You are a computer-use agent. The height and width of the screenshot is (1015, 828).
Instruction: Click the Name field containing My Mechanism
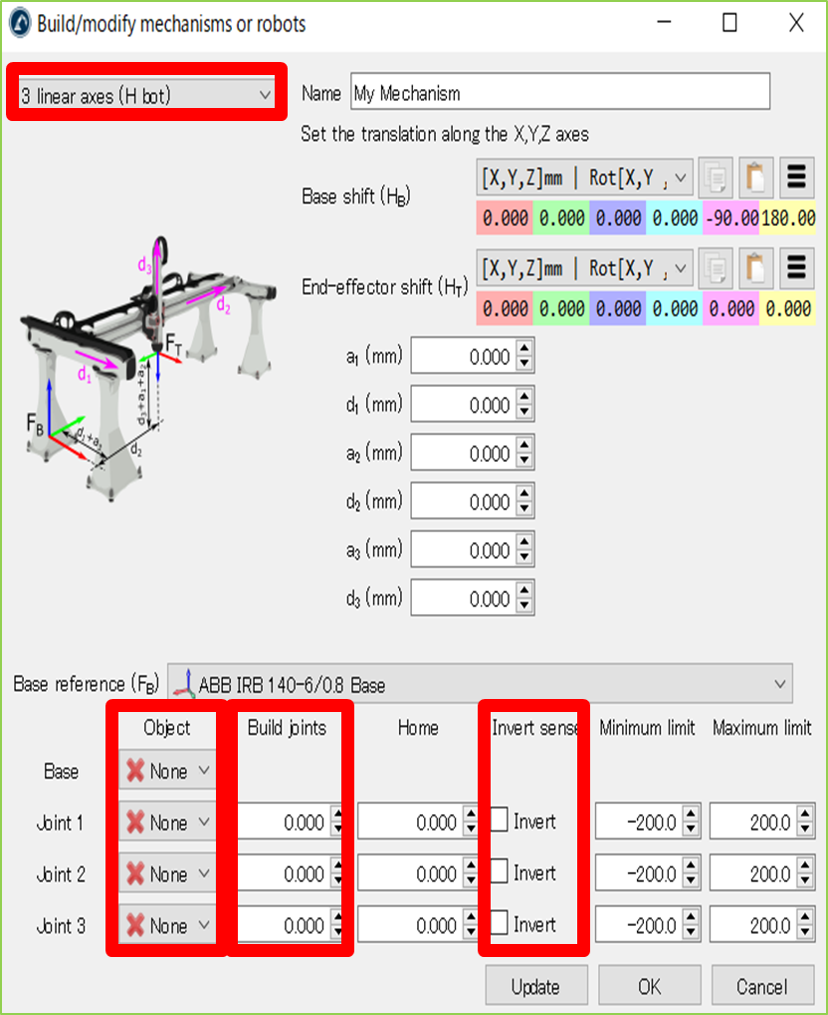560,93
